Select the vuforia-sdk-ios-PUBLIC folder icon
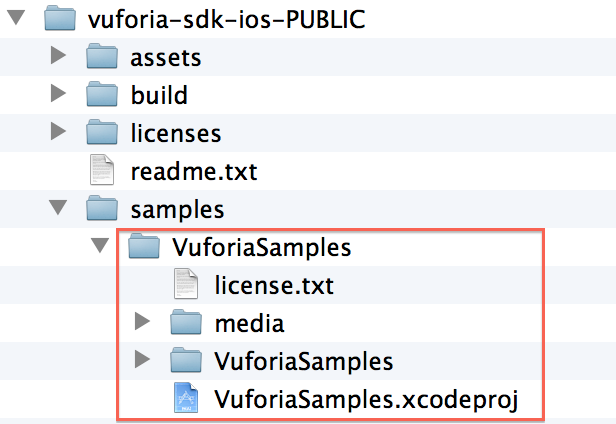 (60, 18)
